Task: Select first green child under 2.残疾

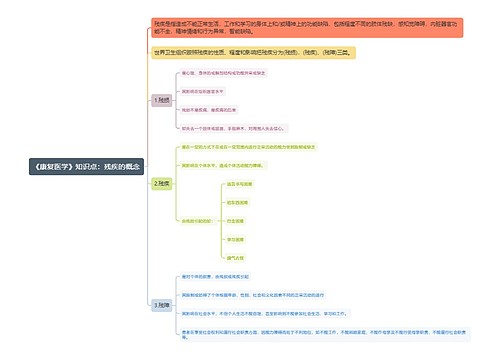Action: pyautogui.click(x=248, y=147)
